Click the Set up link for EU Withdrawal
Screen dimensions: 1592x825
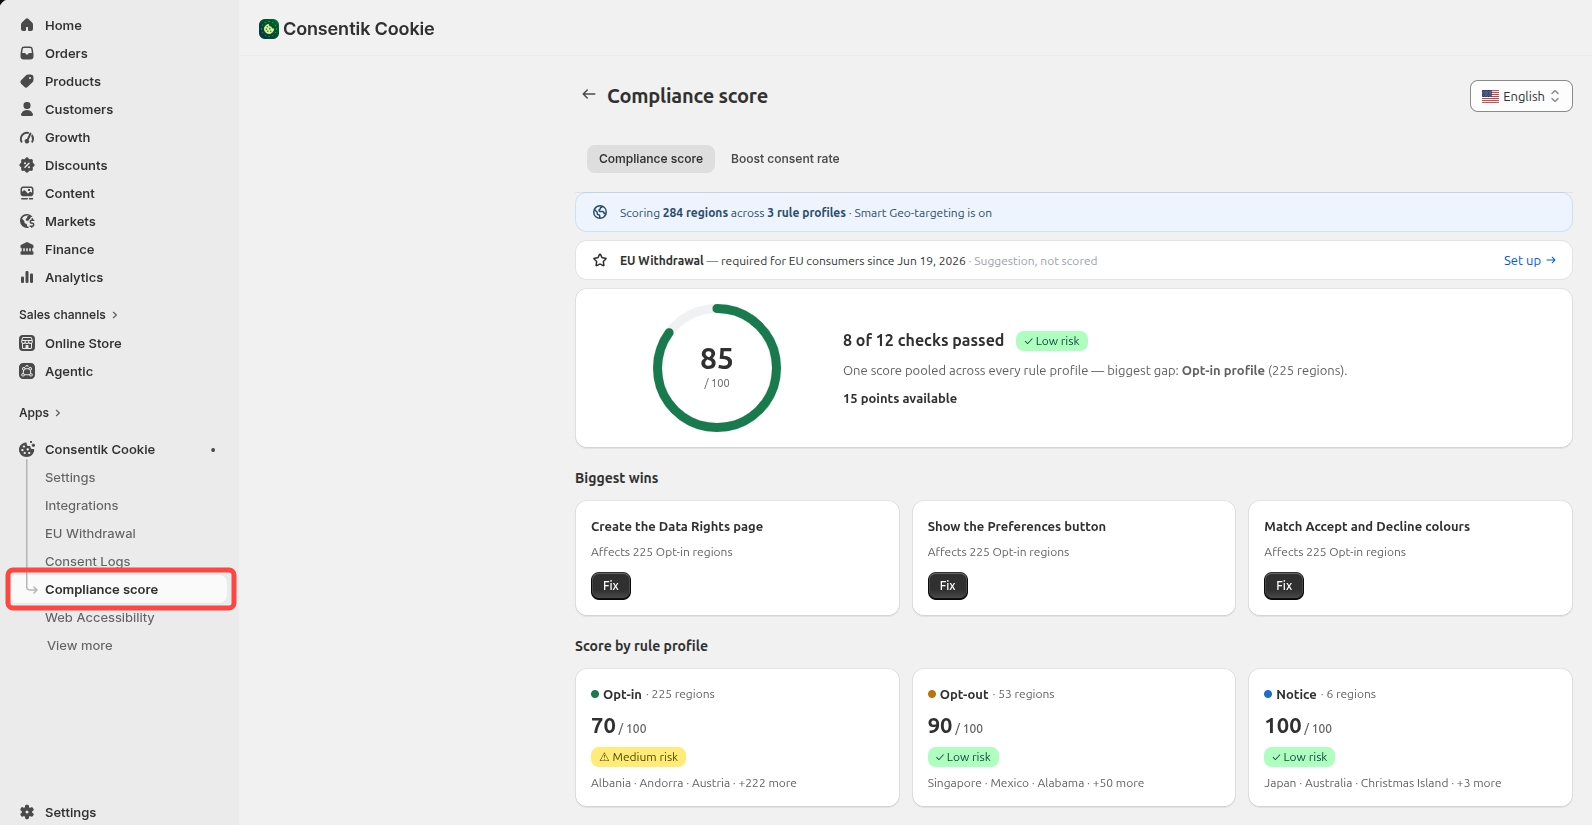[x=1529, y=260]
